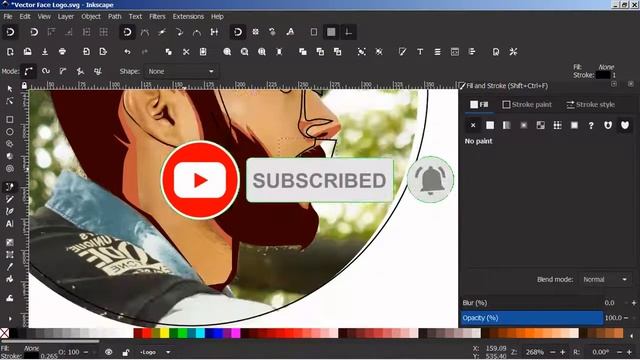Click the Paste clipboard icon
The width and height of the screenshot is (640, 360).
pos(203,52)
